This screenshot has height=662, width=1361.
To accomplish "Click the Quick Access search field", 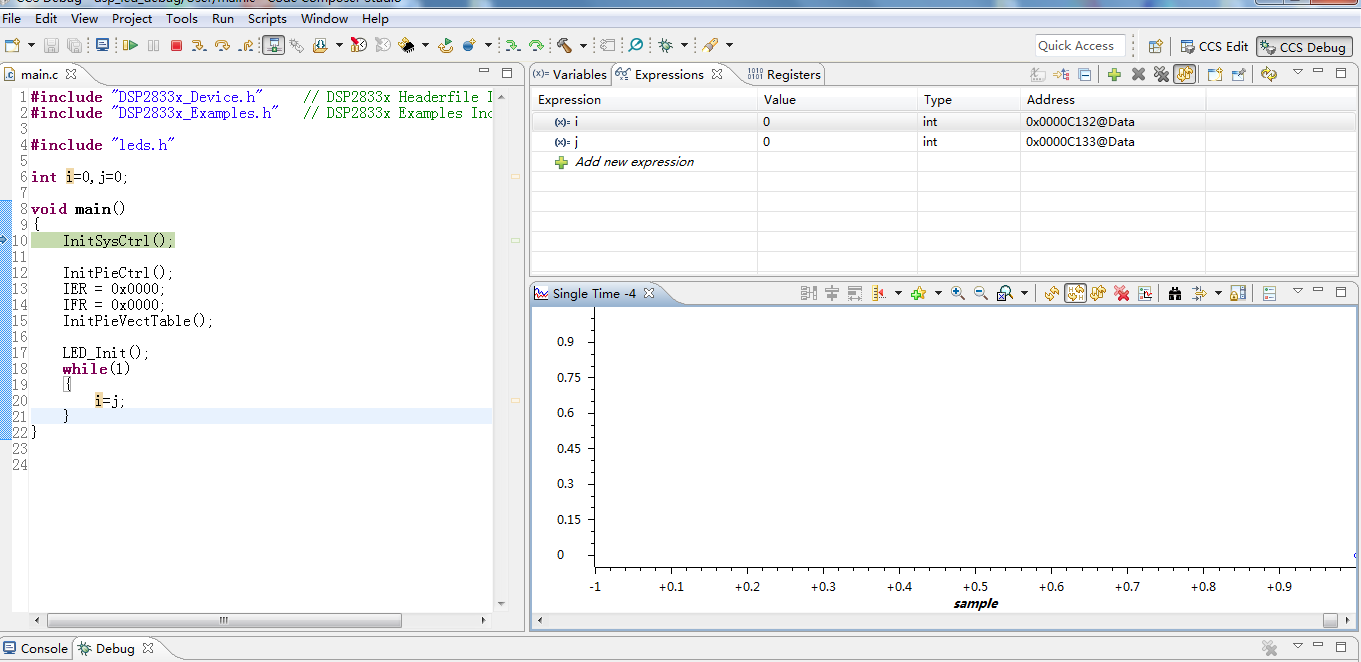I will 1080,45.
